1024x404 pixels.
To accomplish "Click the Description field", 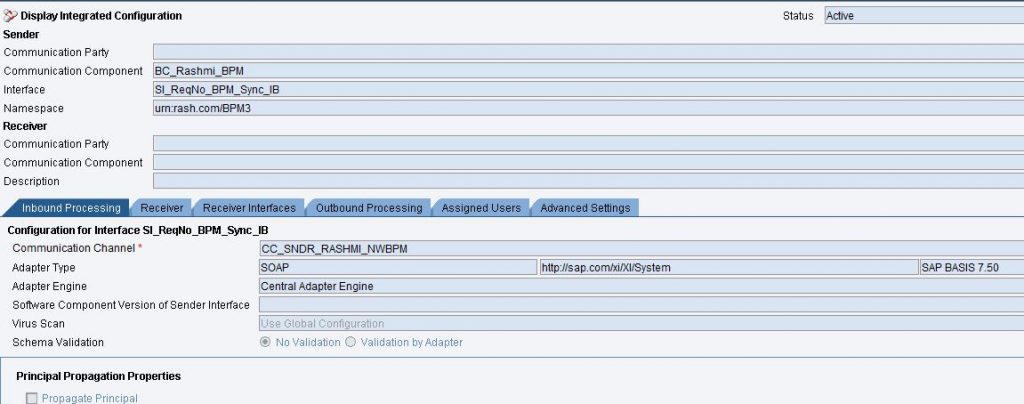I will tap(588, 181).
